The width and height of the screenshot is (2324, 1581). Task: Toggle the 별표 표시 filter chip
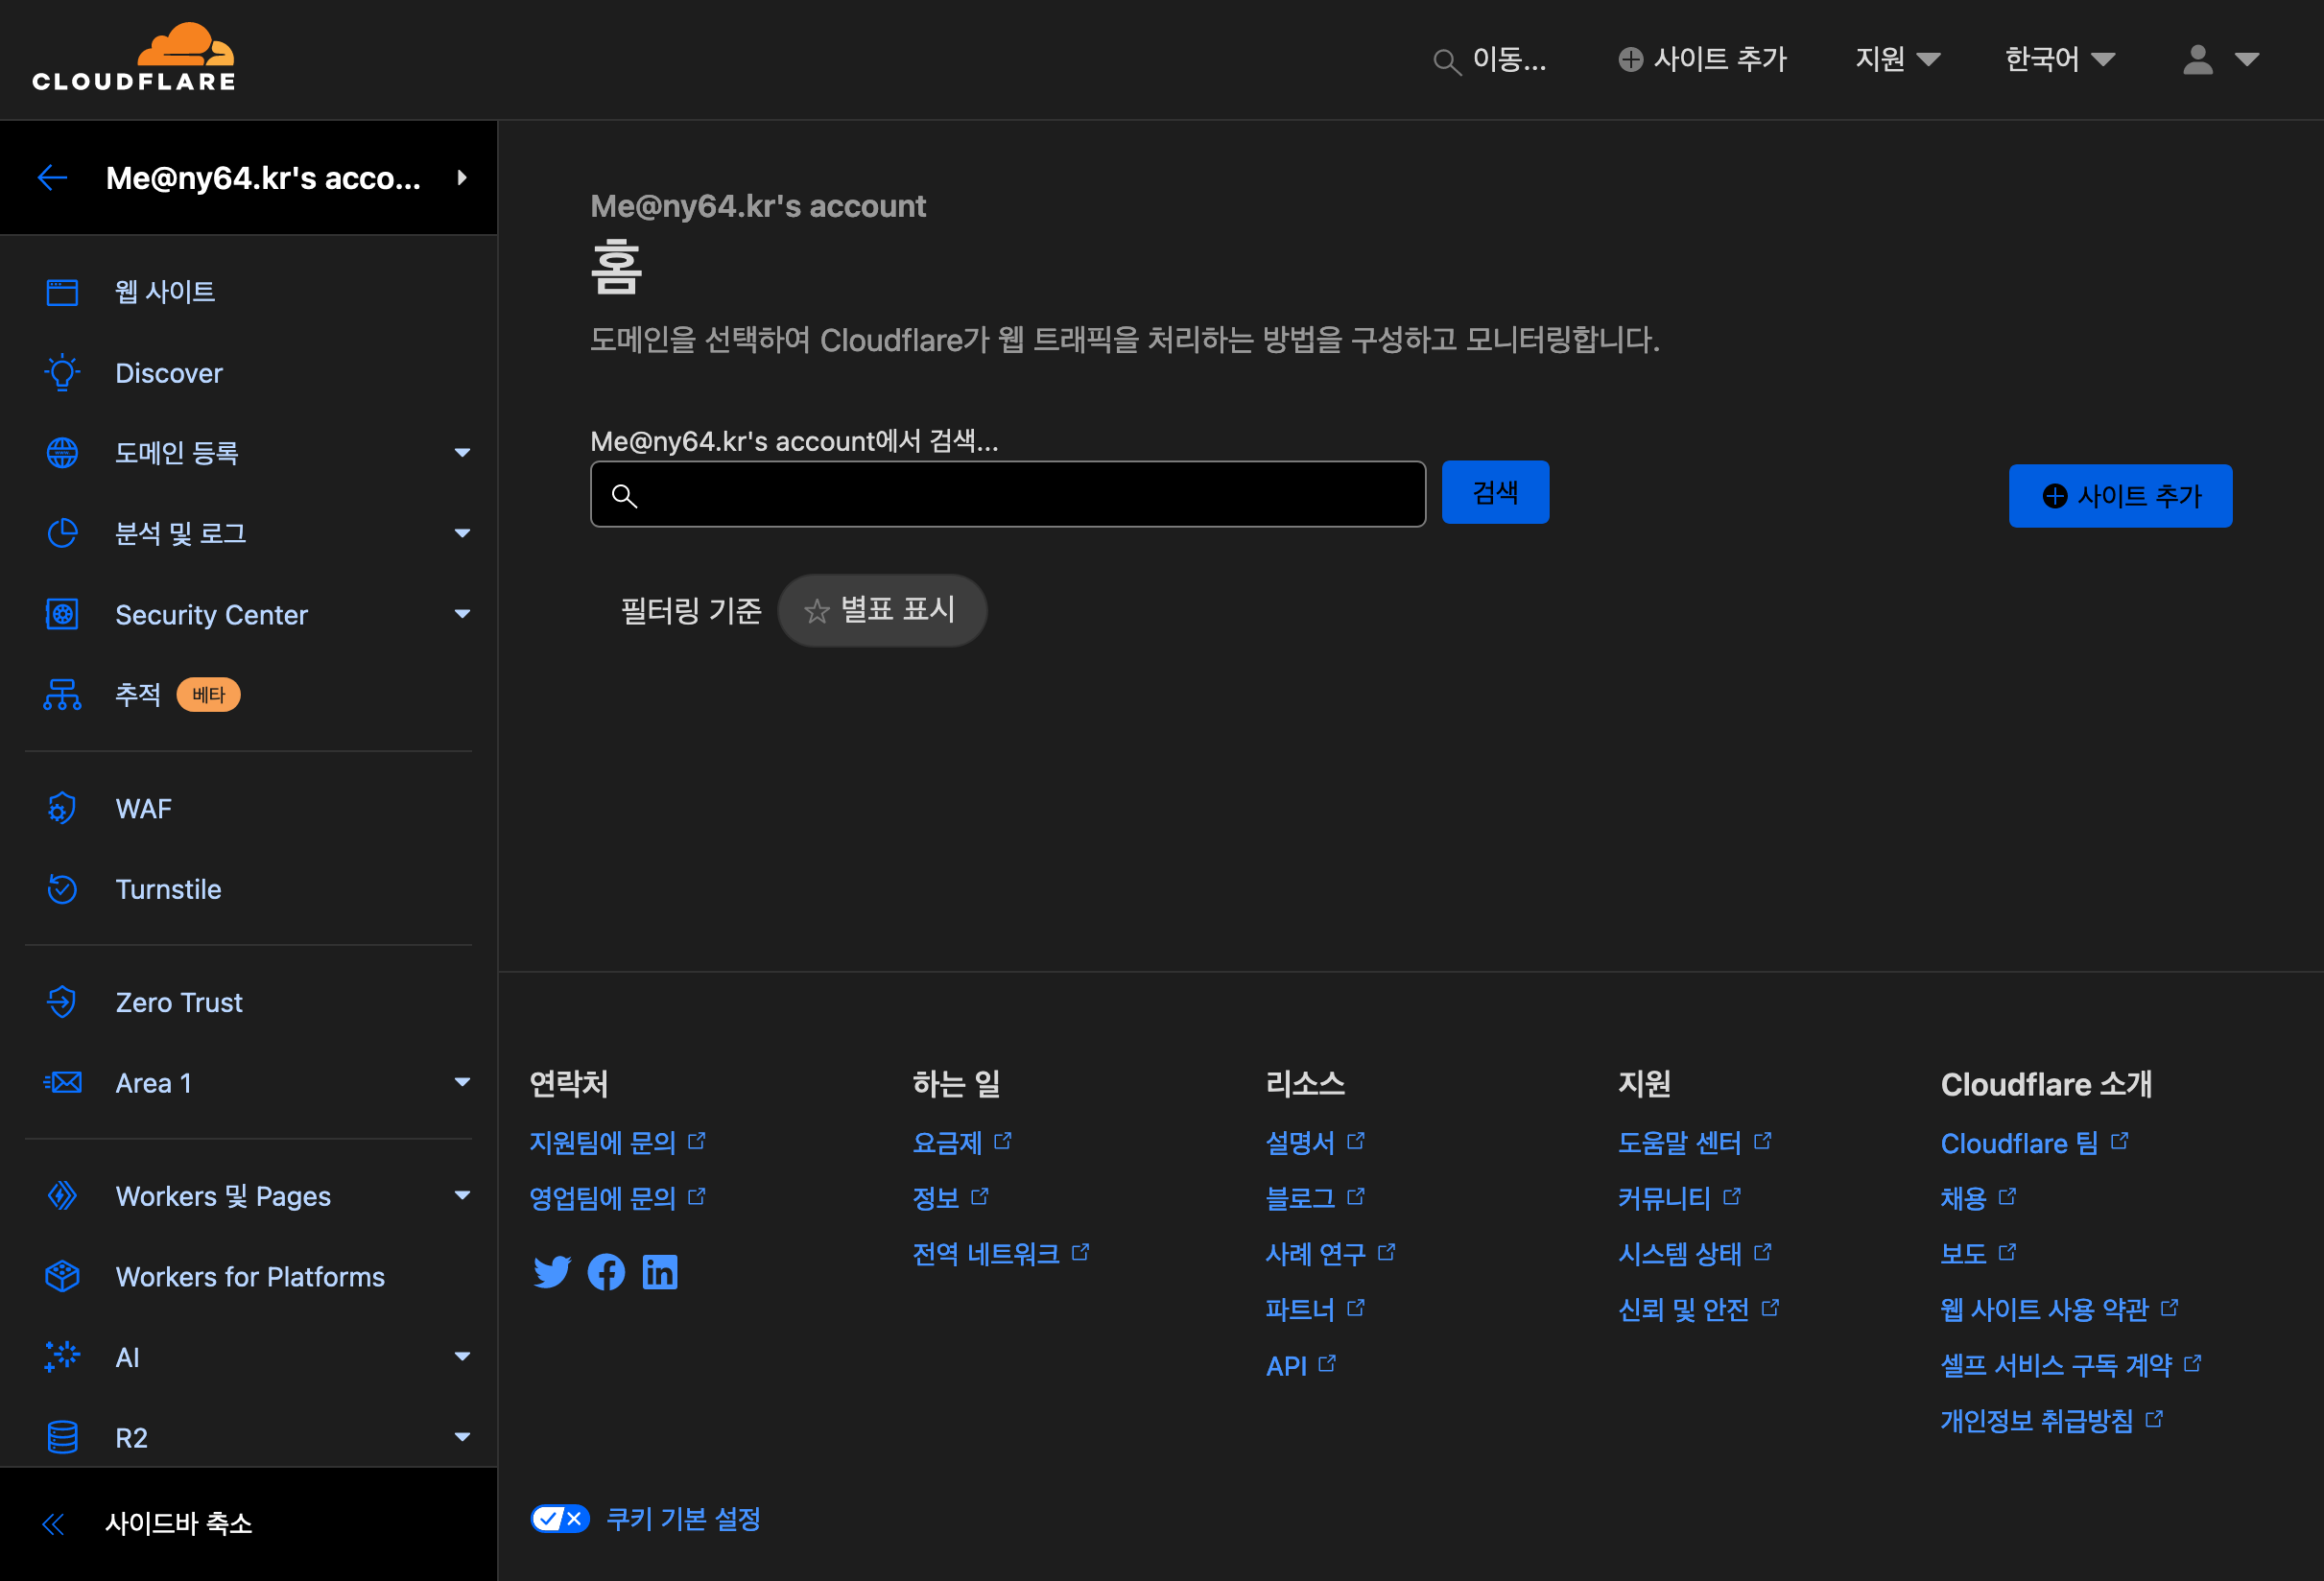[882, 610]
